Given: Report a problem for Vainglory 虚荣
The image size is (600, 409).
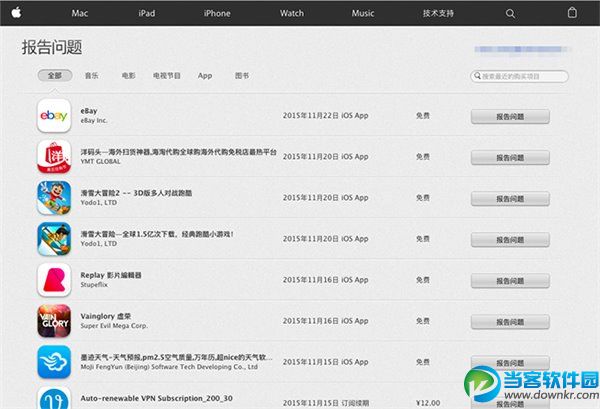Looking at the screenshot, I should click(x=510, y=322).
